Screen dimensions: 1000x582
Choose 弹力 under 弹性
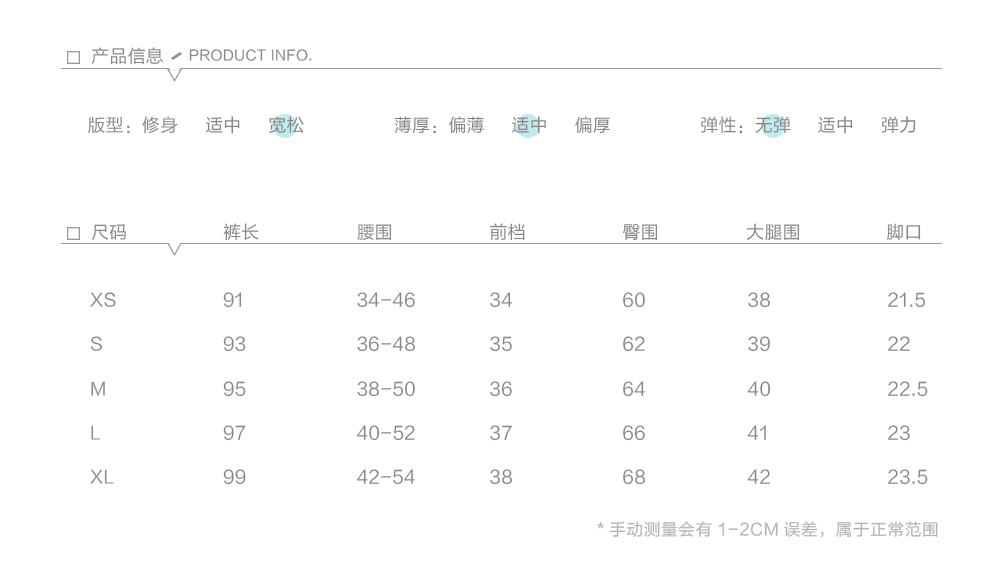tap(899, 125)
